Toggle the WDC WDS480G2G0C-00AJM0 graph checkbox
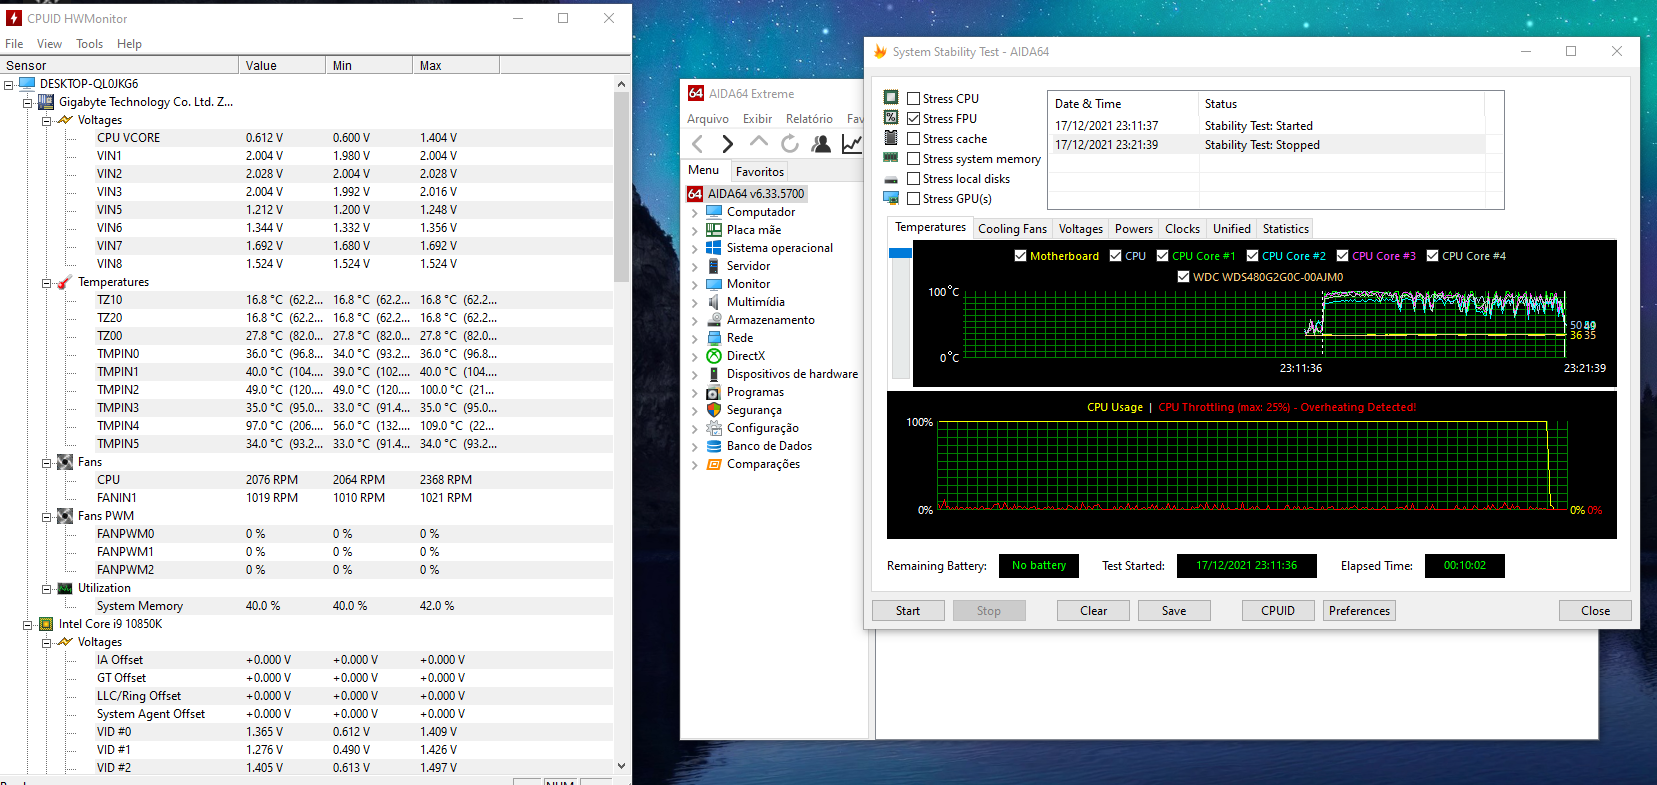The width and height of the screenshot is (1657, 785). [1183, 277]
